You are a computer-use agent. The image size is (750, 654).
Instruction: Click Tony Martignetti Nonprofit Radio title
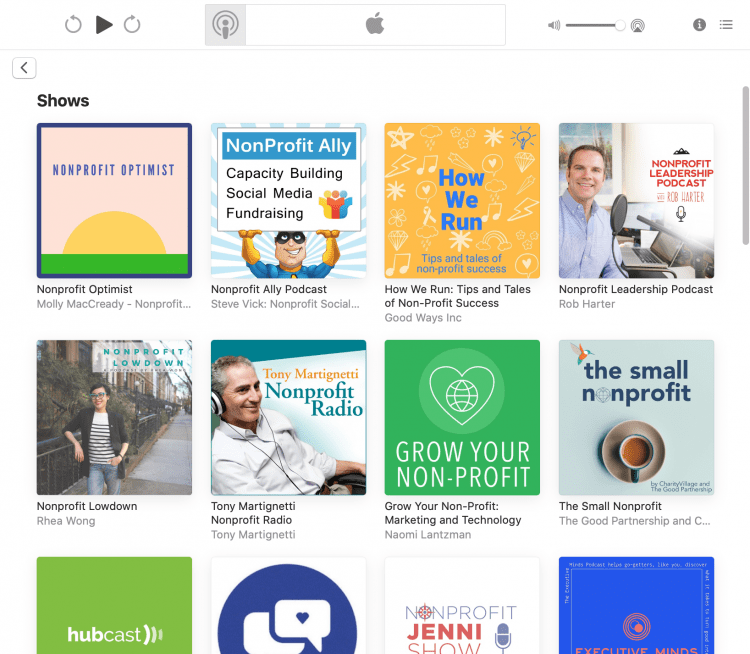click(254, 513)
